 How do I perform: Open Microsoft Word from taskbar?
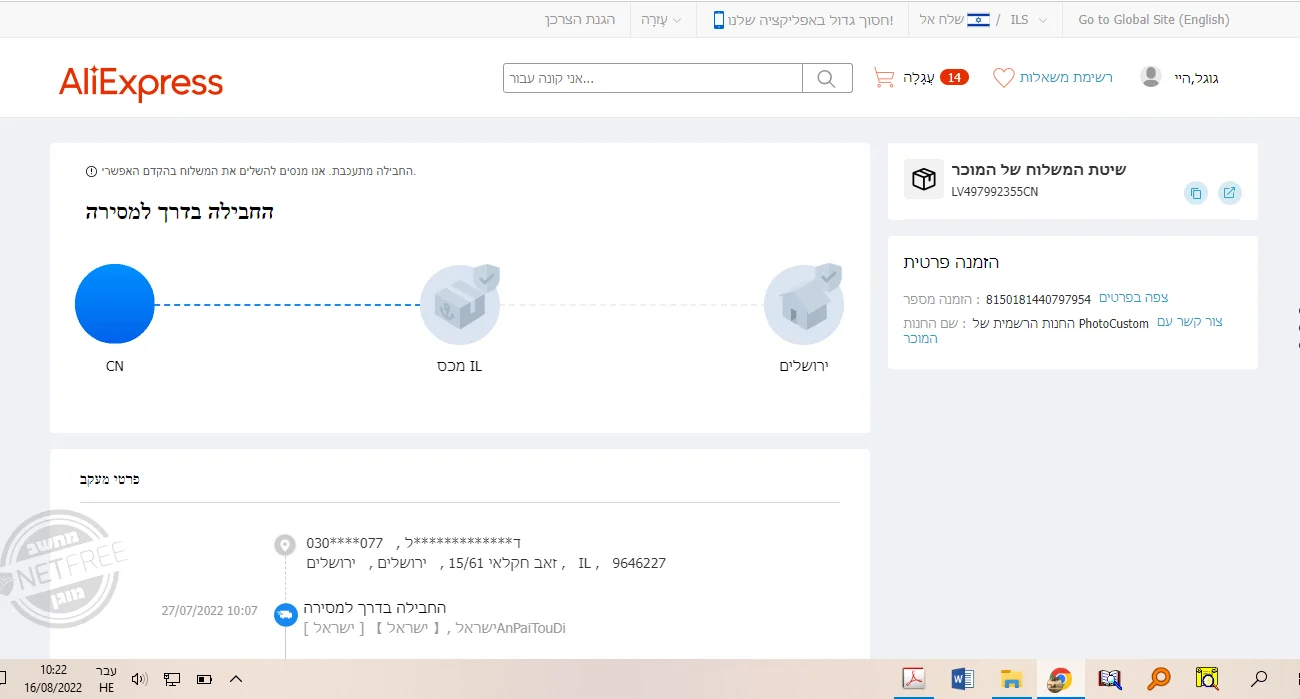click(963, 679)
